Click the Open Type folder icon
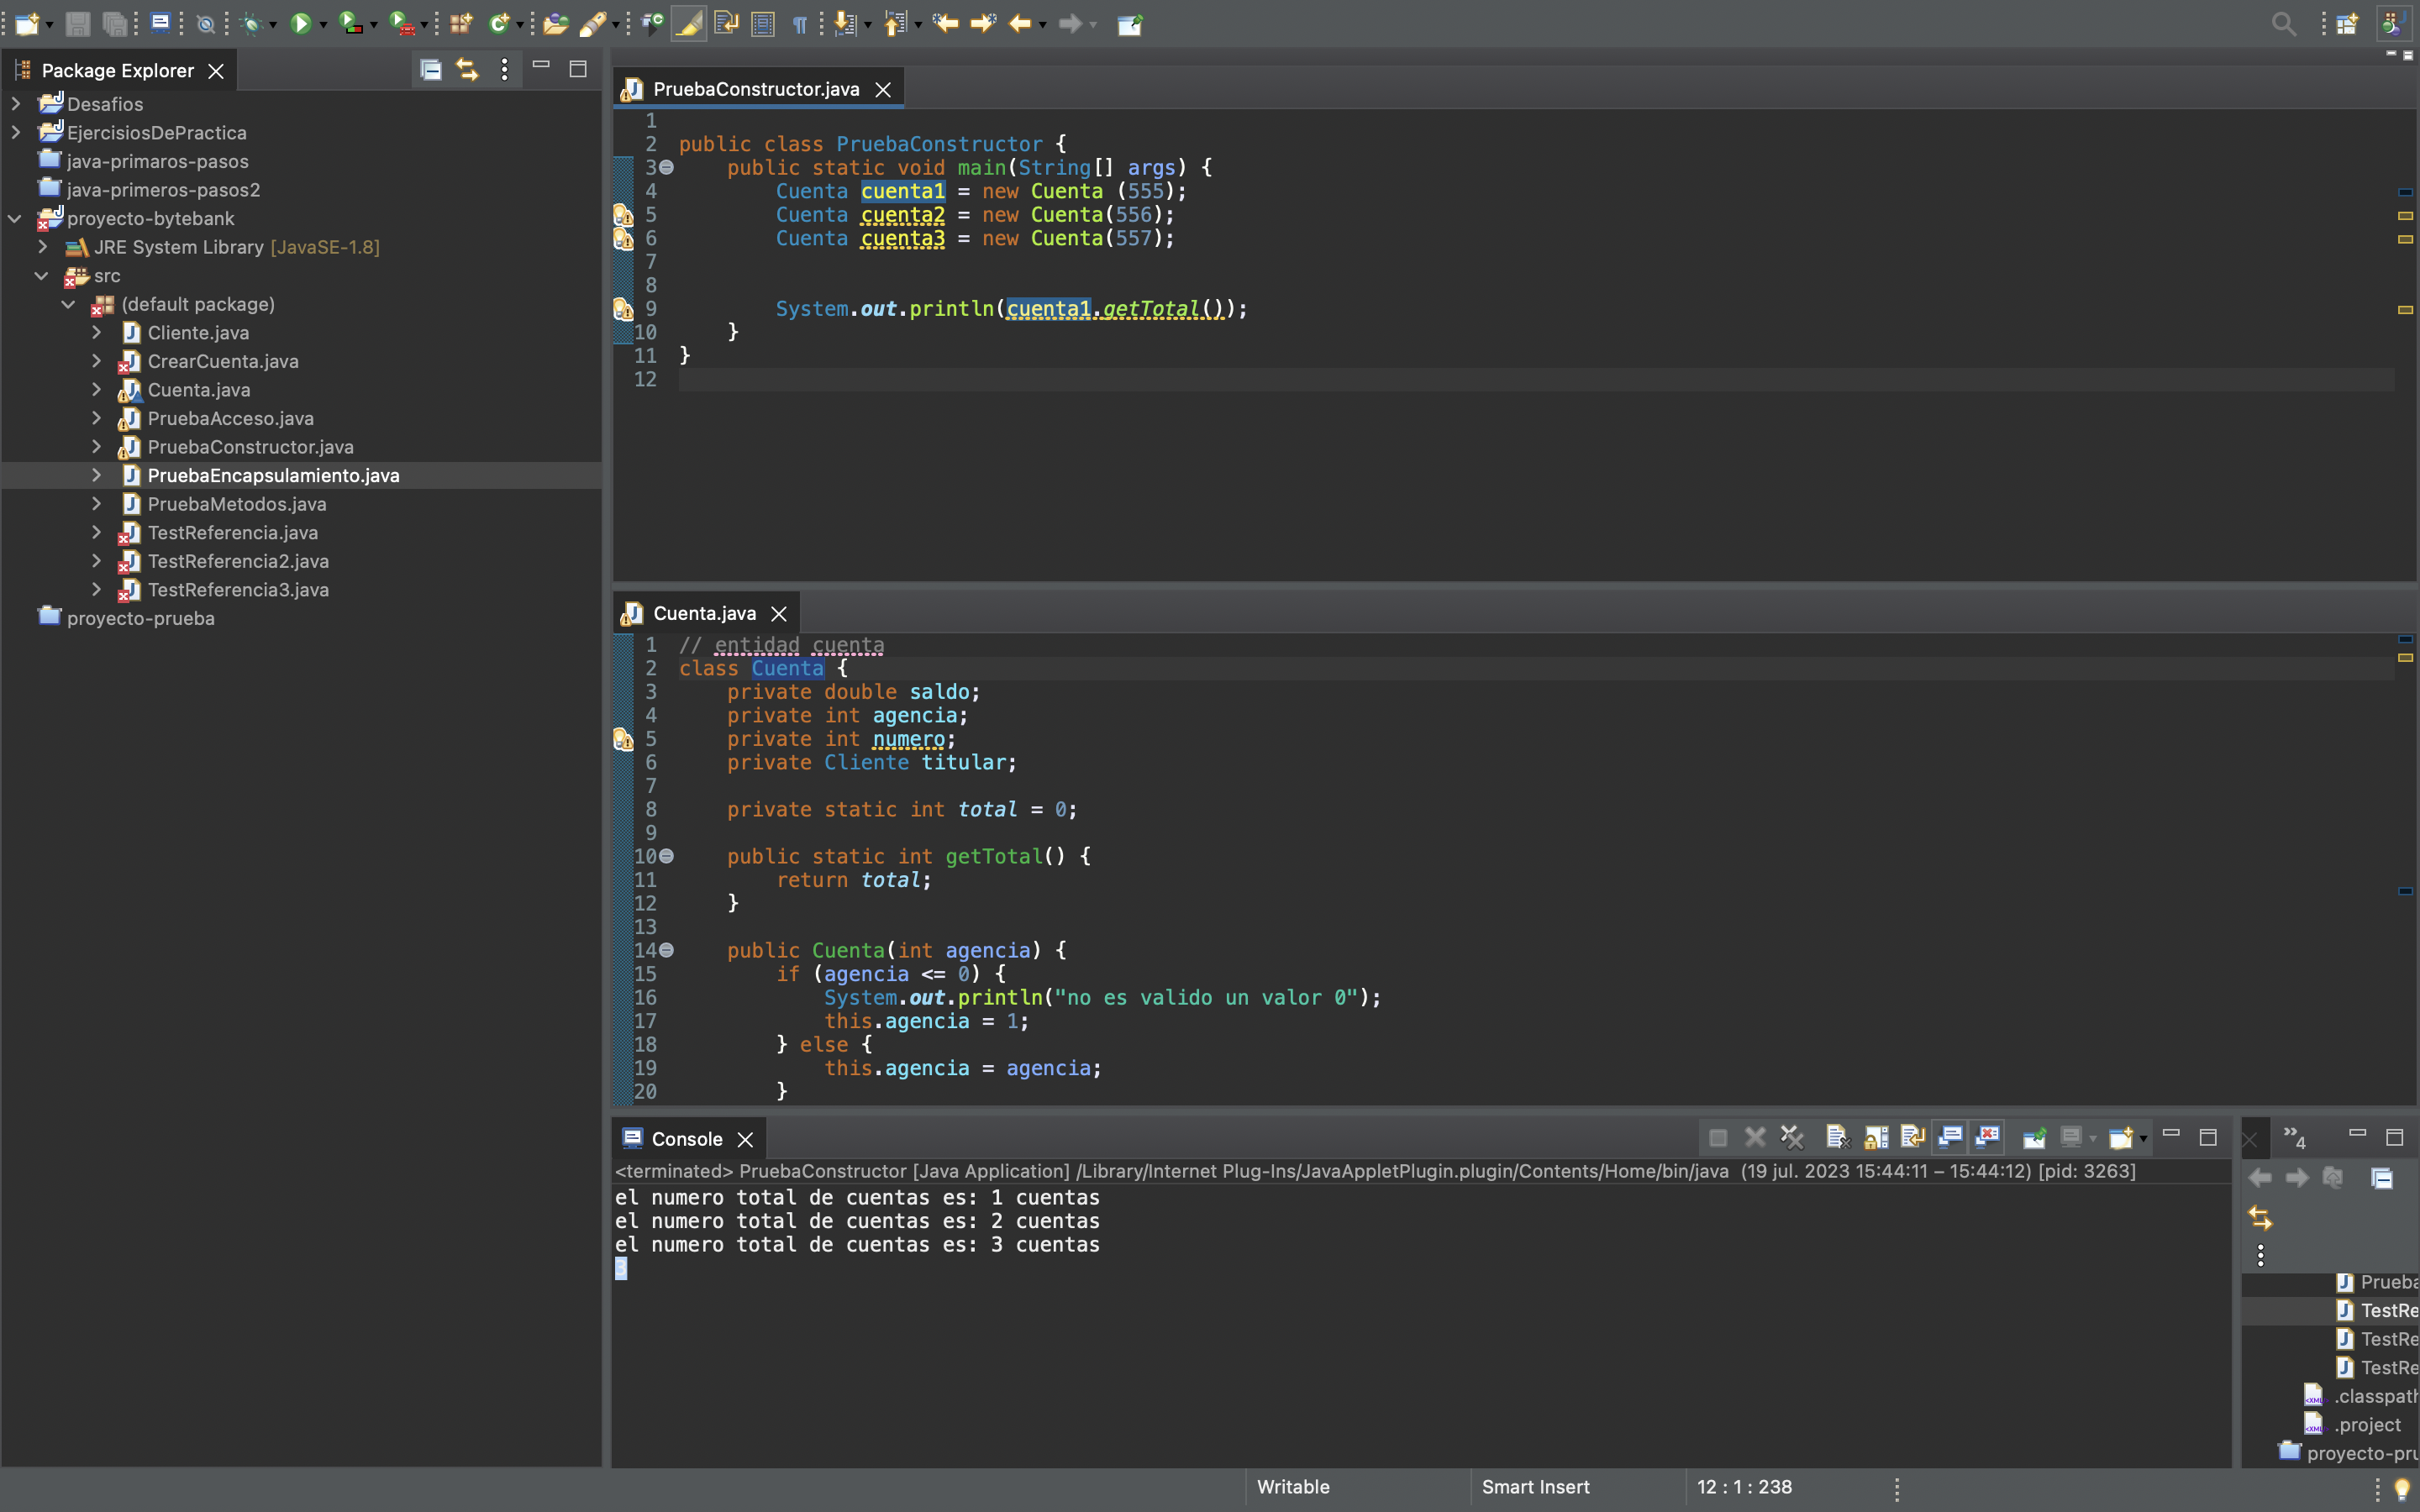 tap(556, 24)
